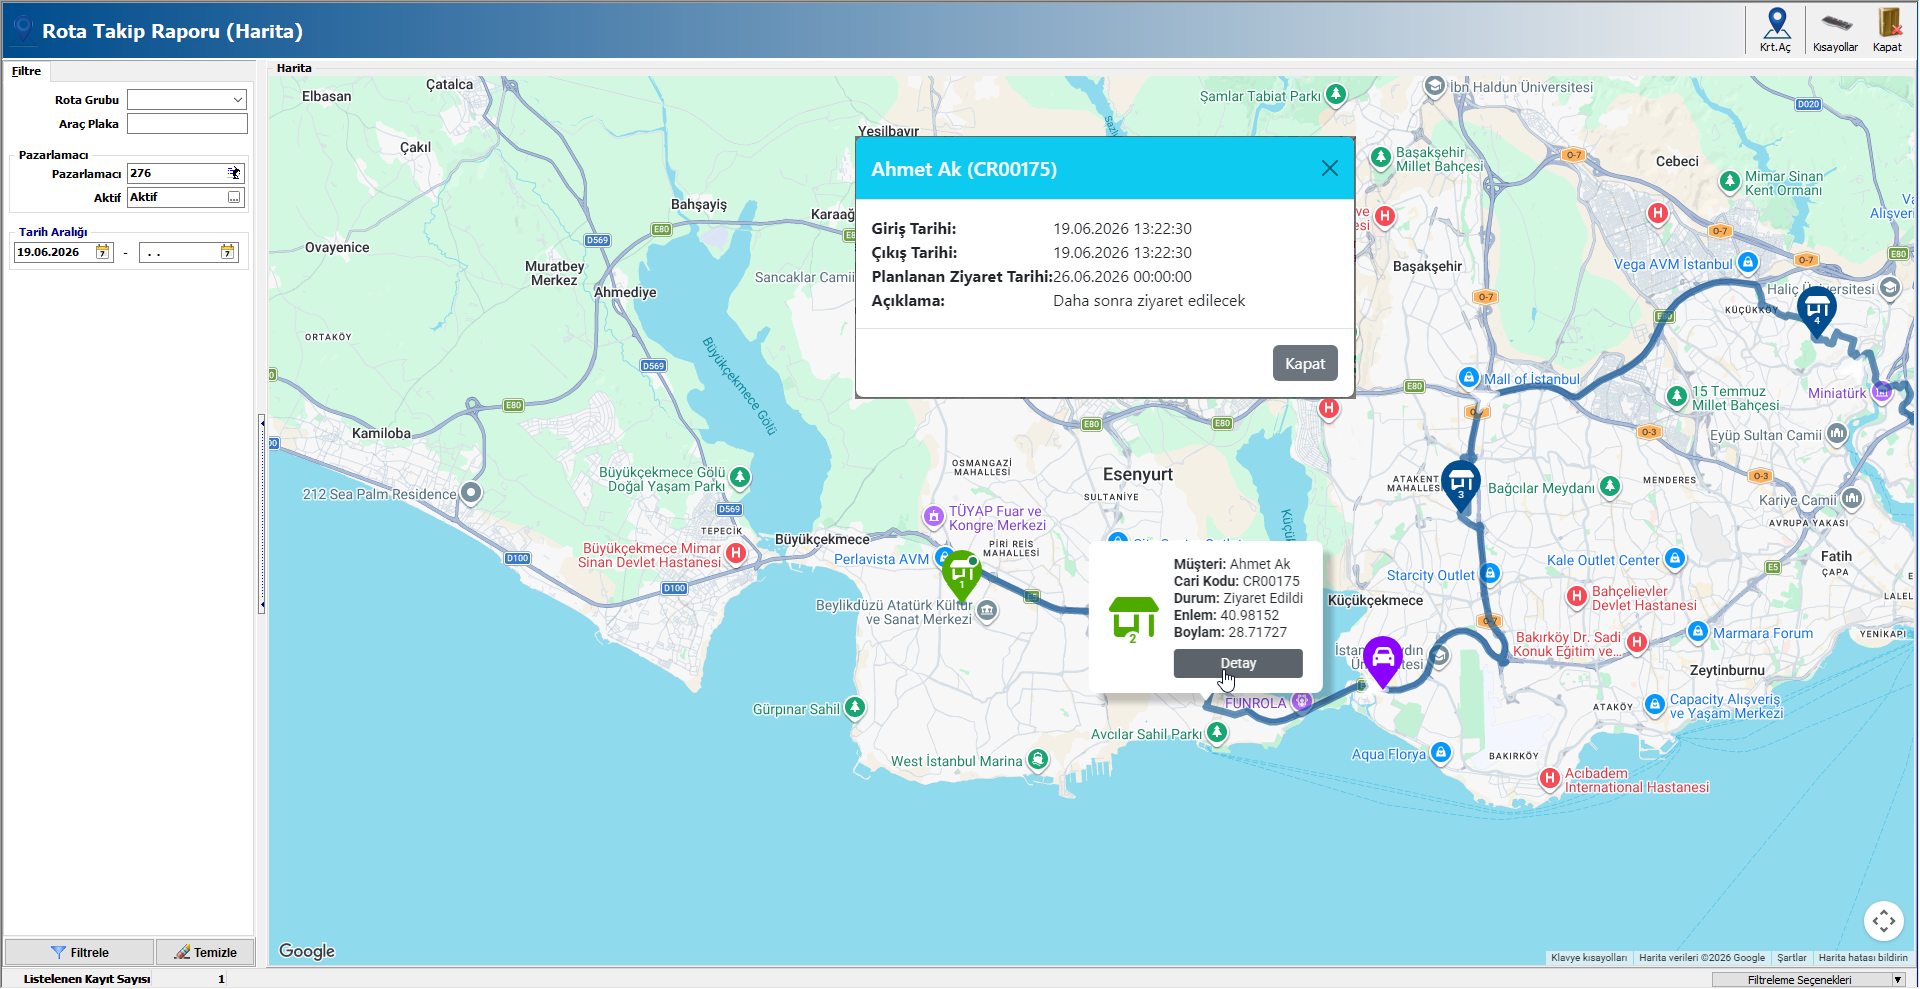Select the Filtre tab

pyautogui.click(x=26, y=71)
